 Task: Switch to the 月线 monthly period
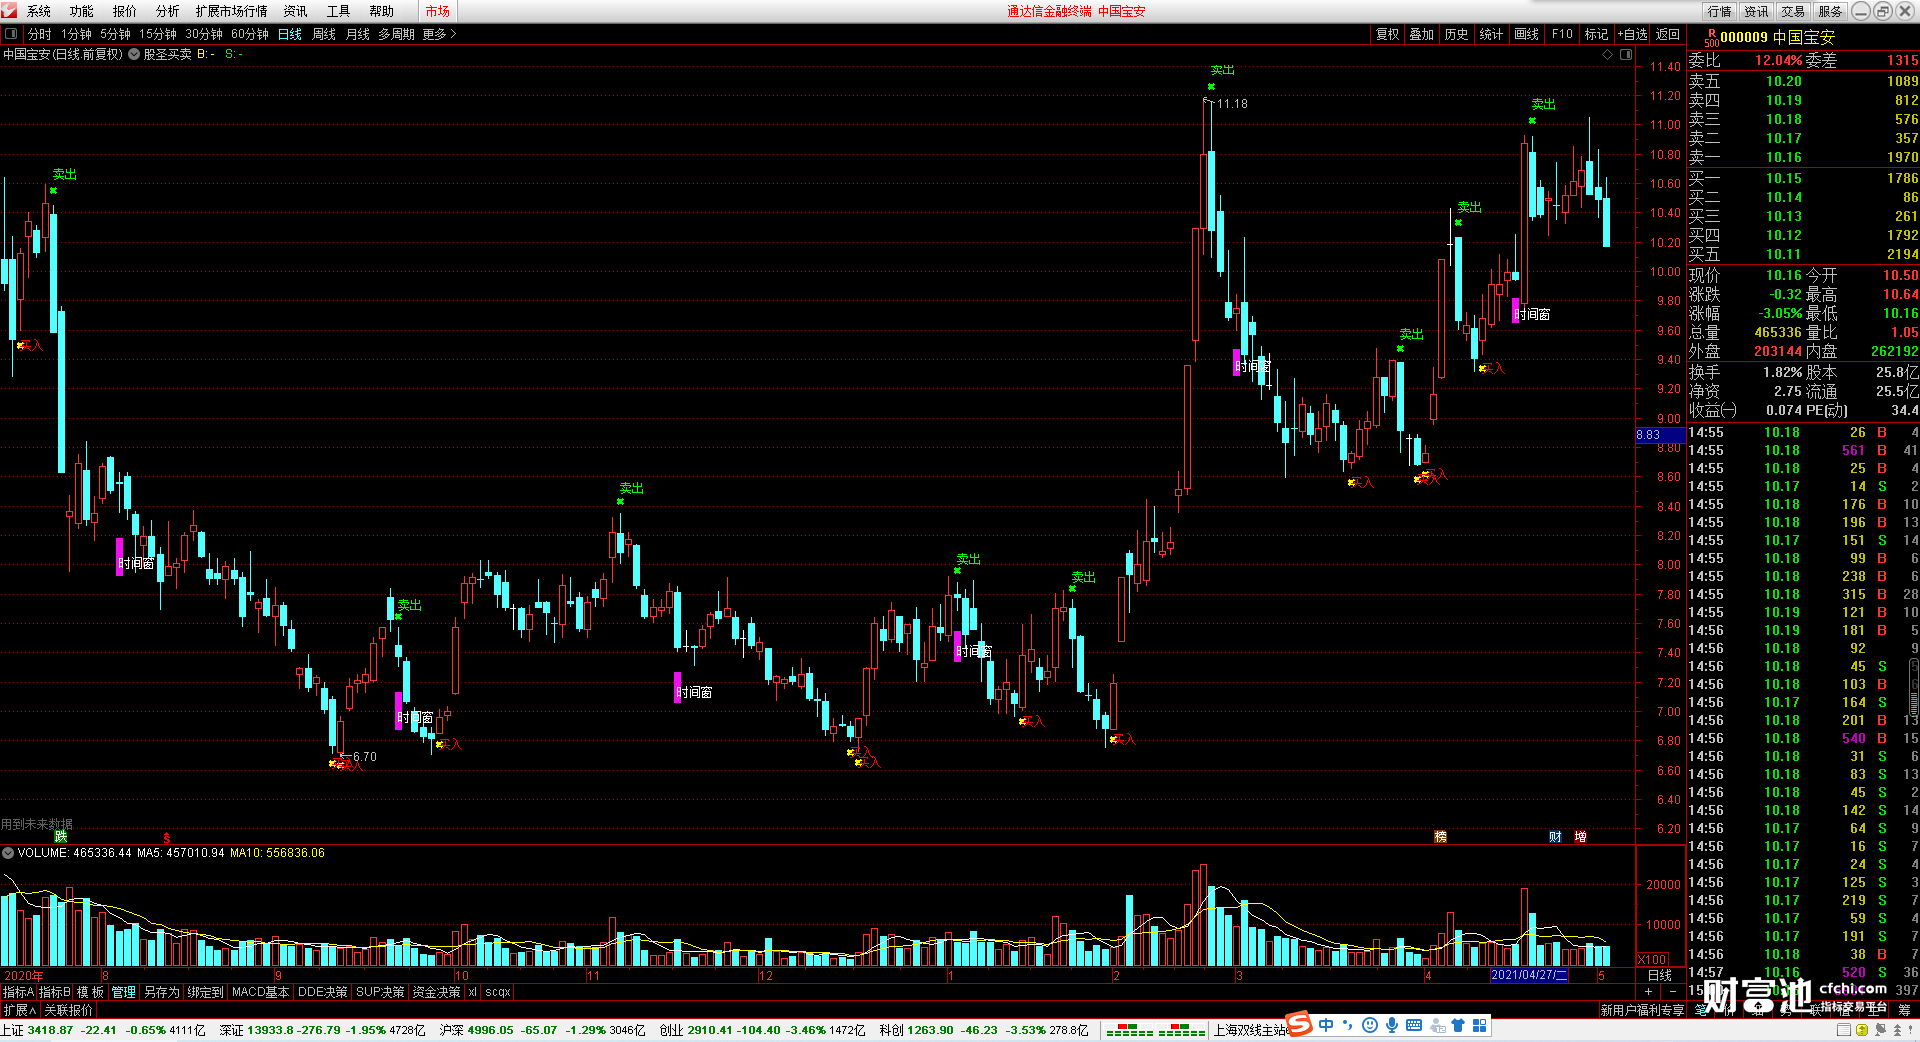[358, 34]
